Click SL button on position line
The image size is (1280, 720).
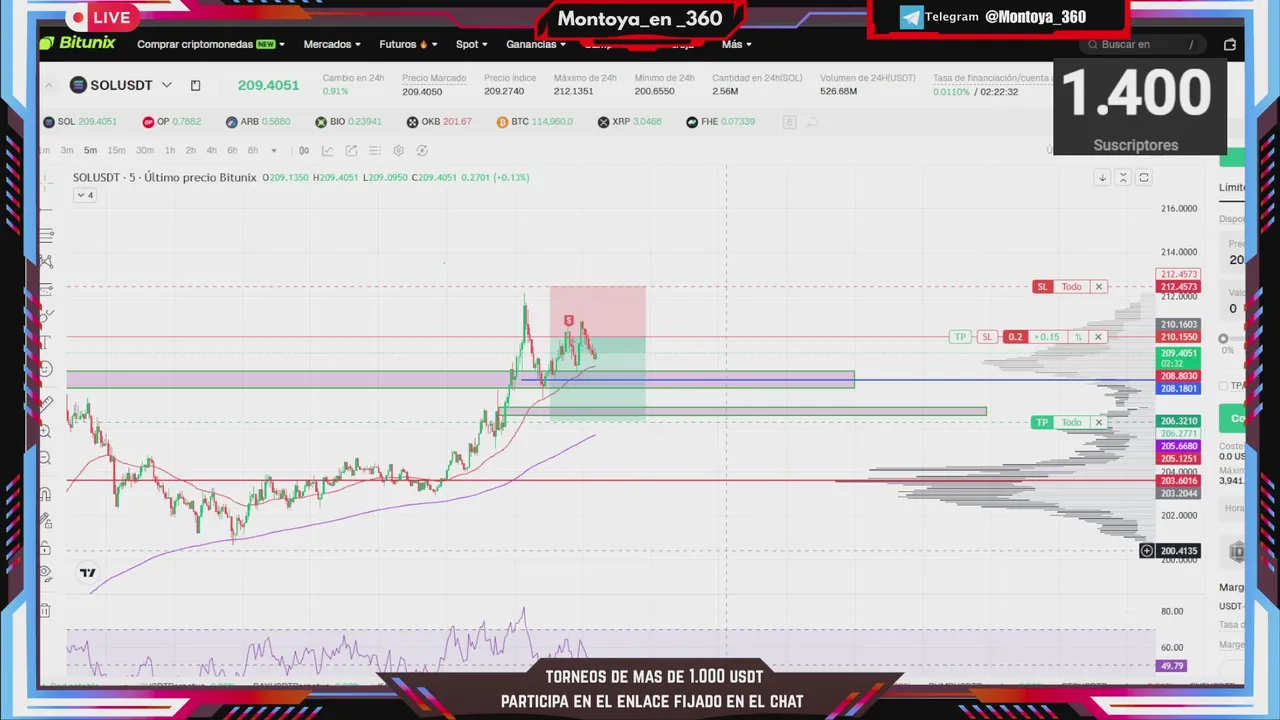987,337
